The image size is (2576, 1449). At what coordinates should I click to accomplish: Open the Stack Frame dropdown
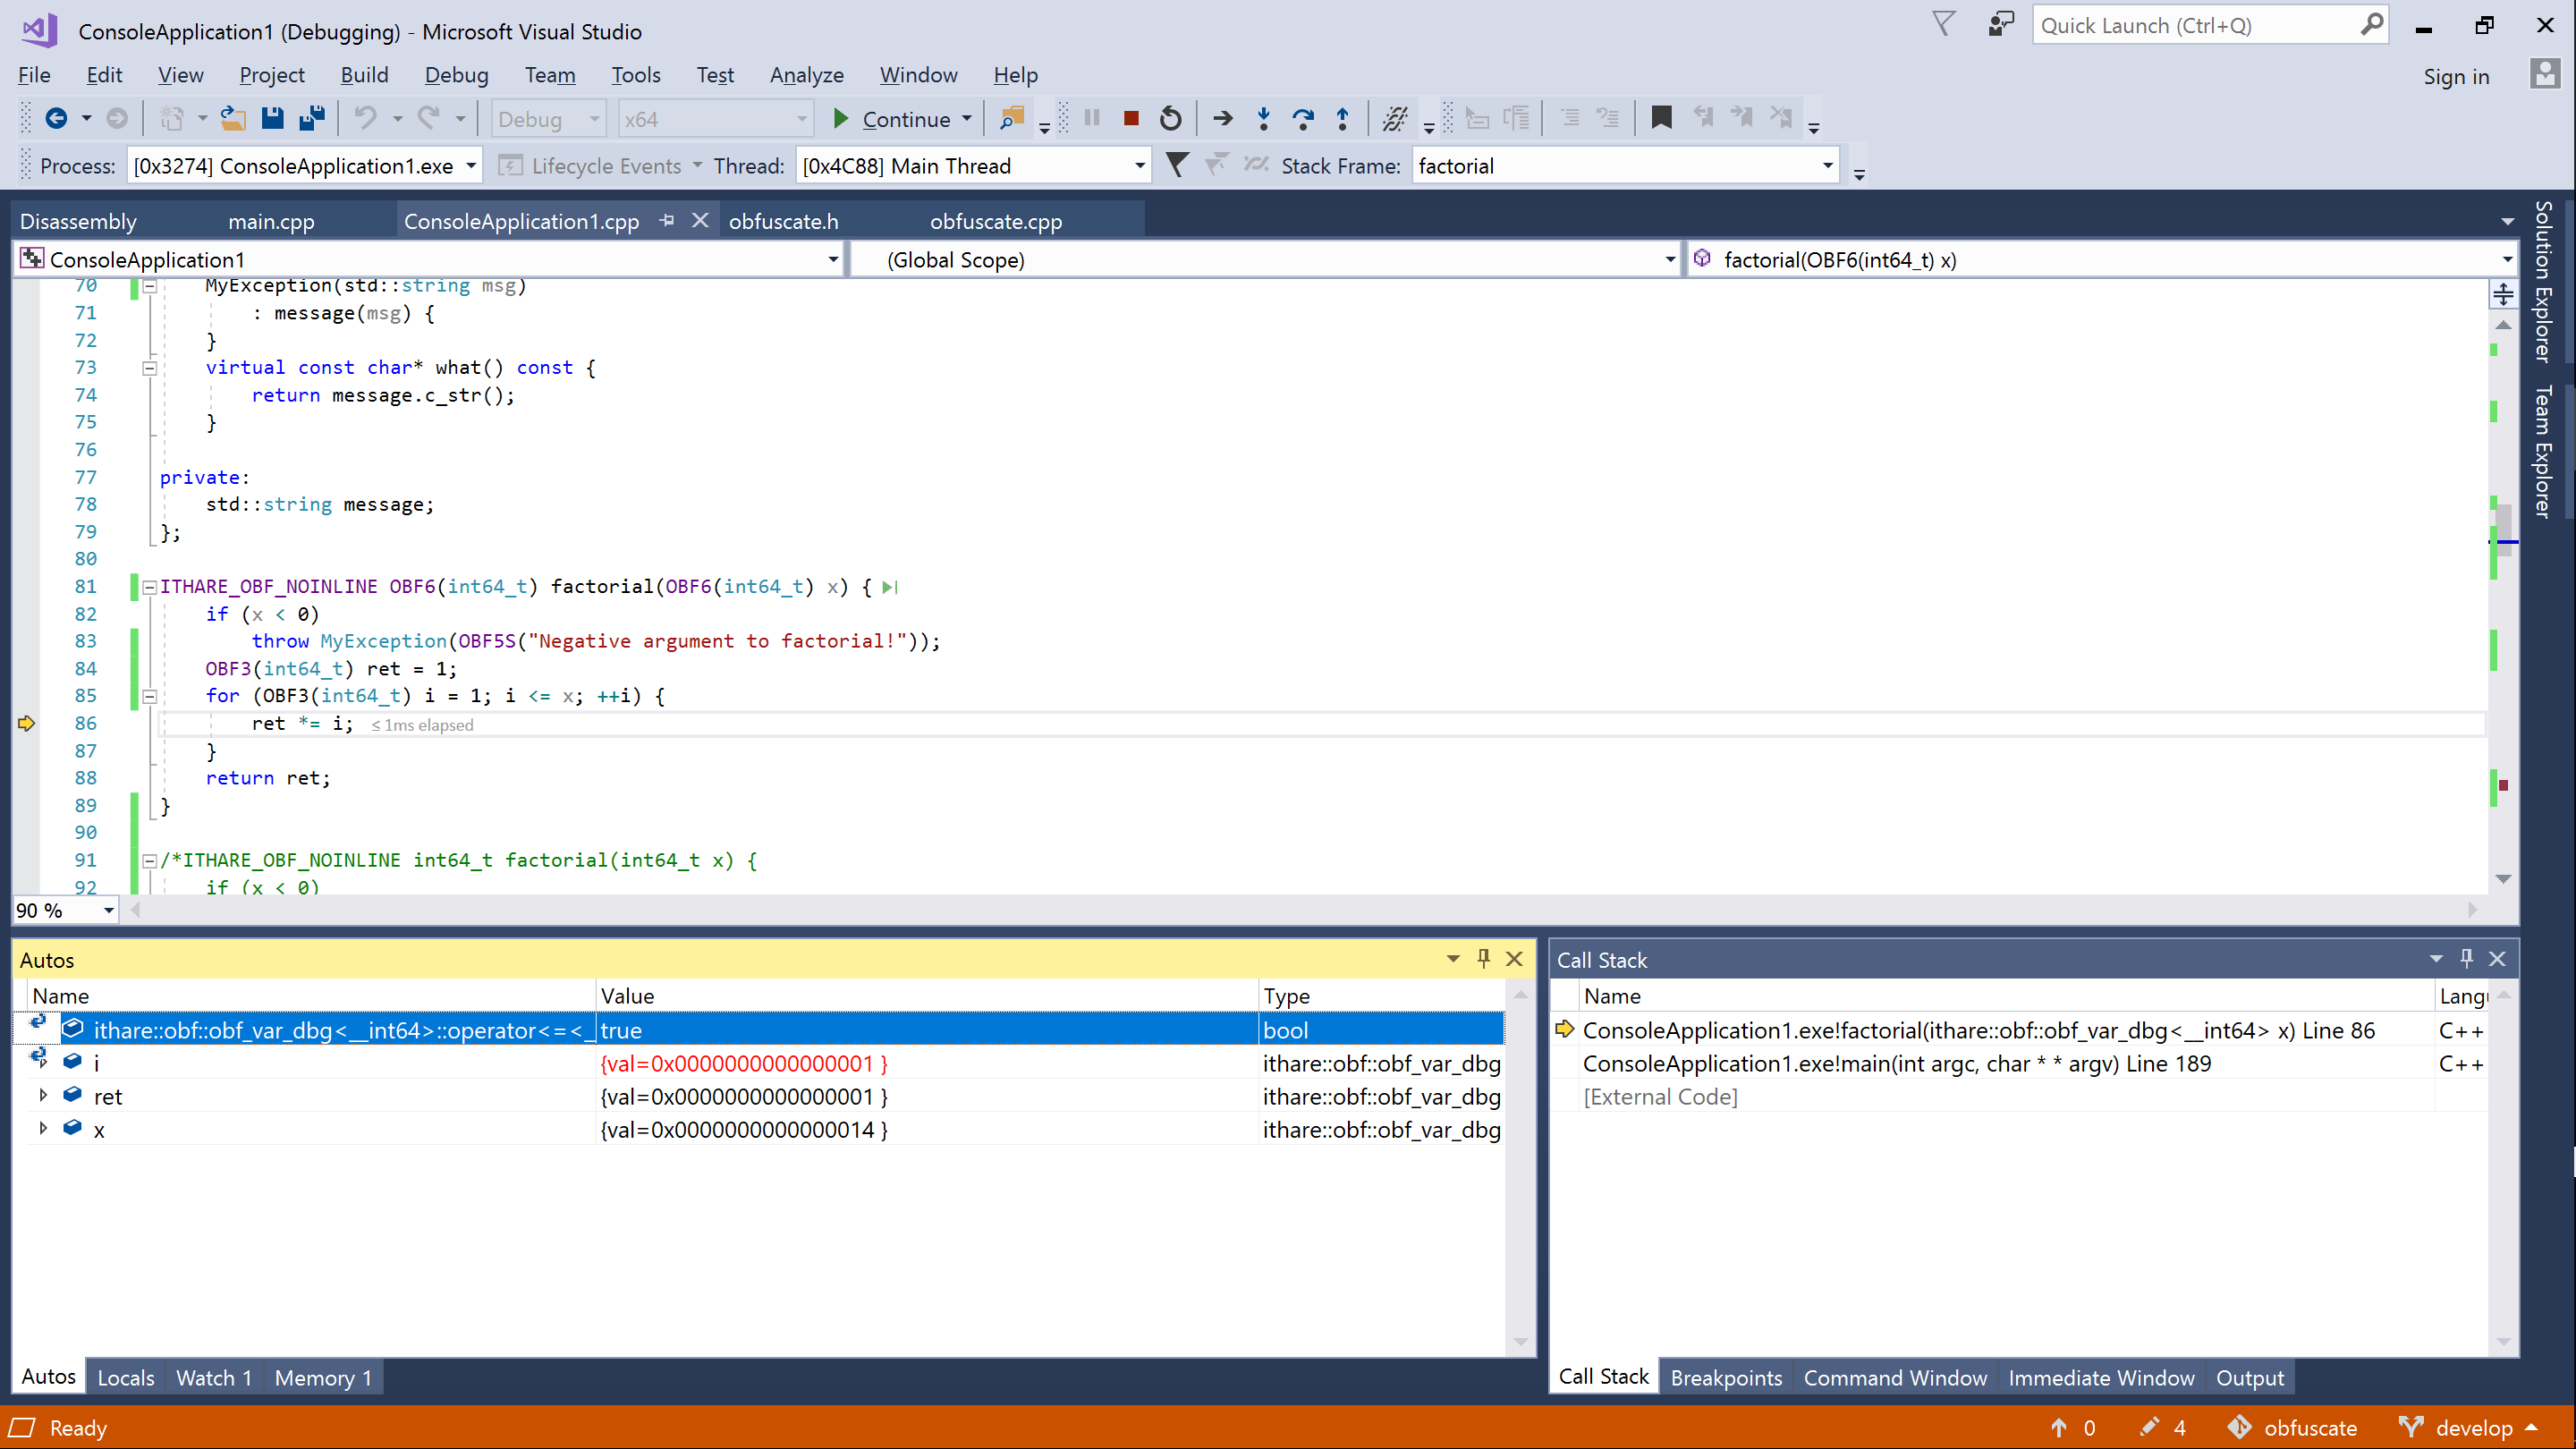click(x=1827, y=166)
